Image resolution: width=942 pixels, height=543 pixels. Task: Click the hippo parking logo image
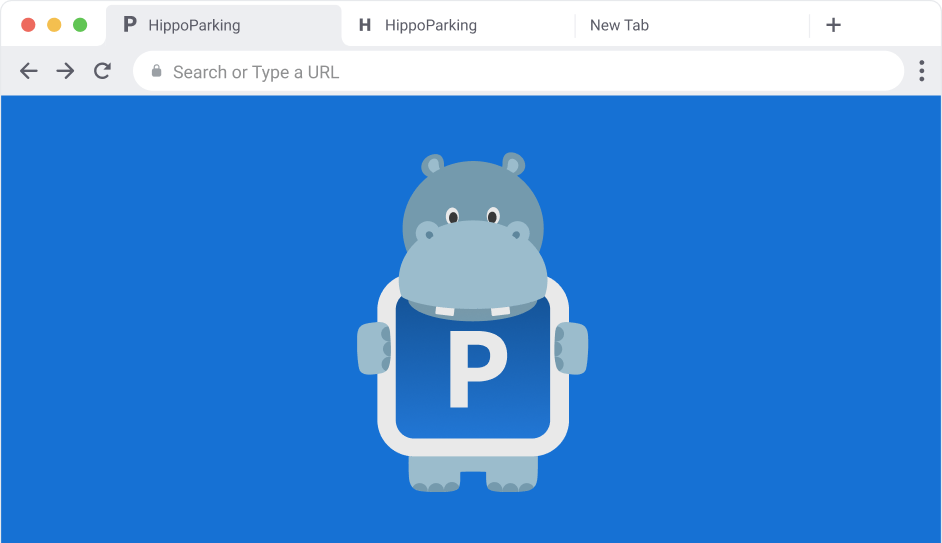coord(473,323)
